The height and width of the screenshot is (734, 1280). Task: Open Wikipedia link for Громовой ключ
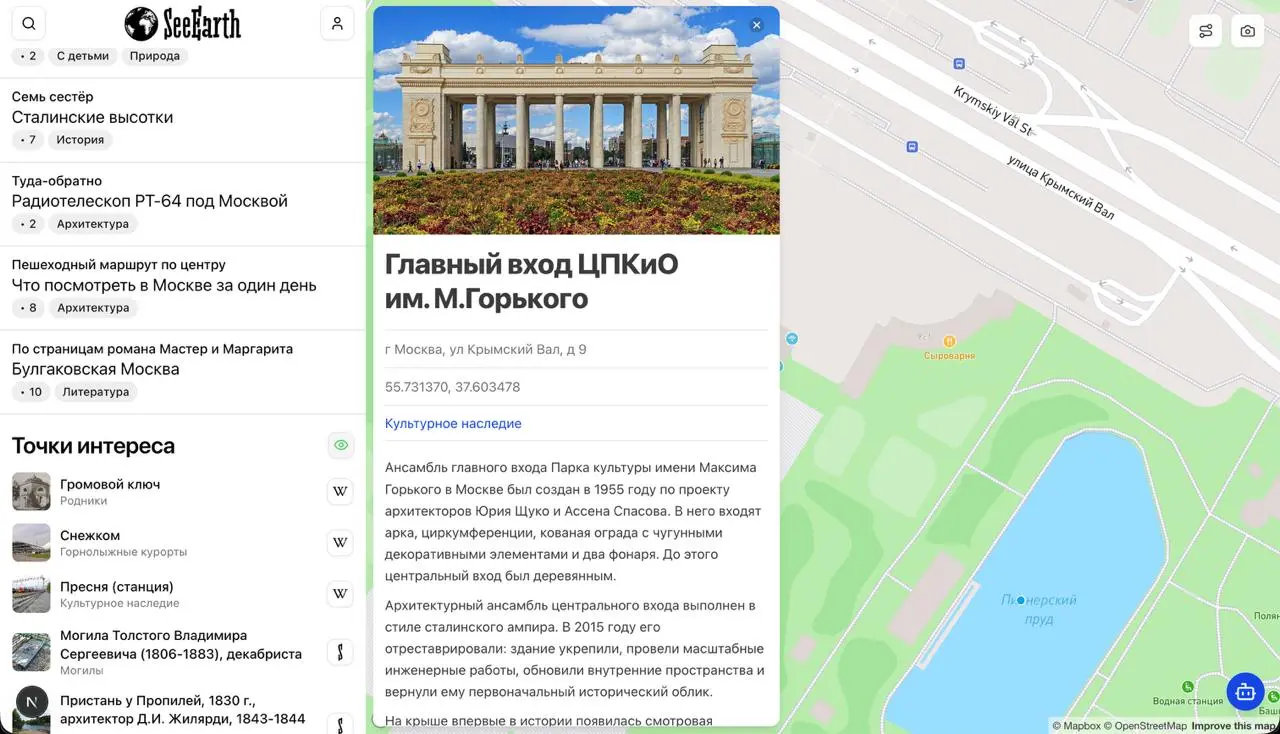pos(340,491)
